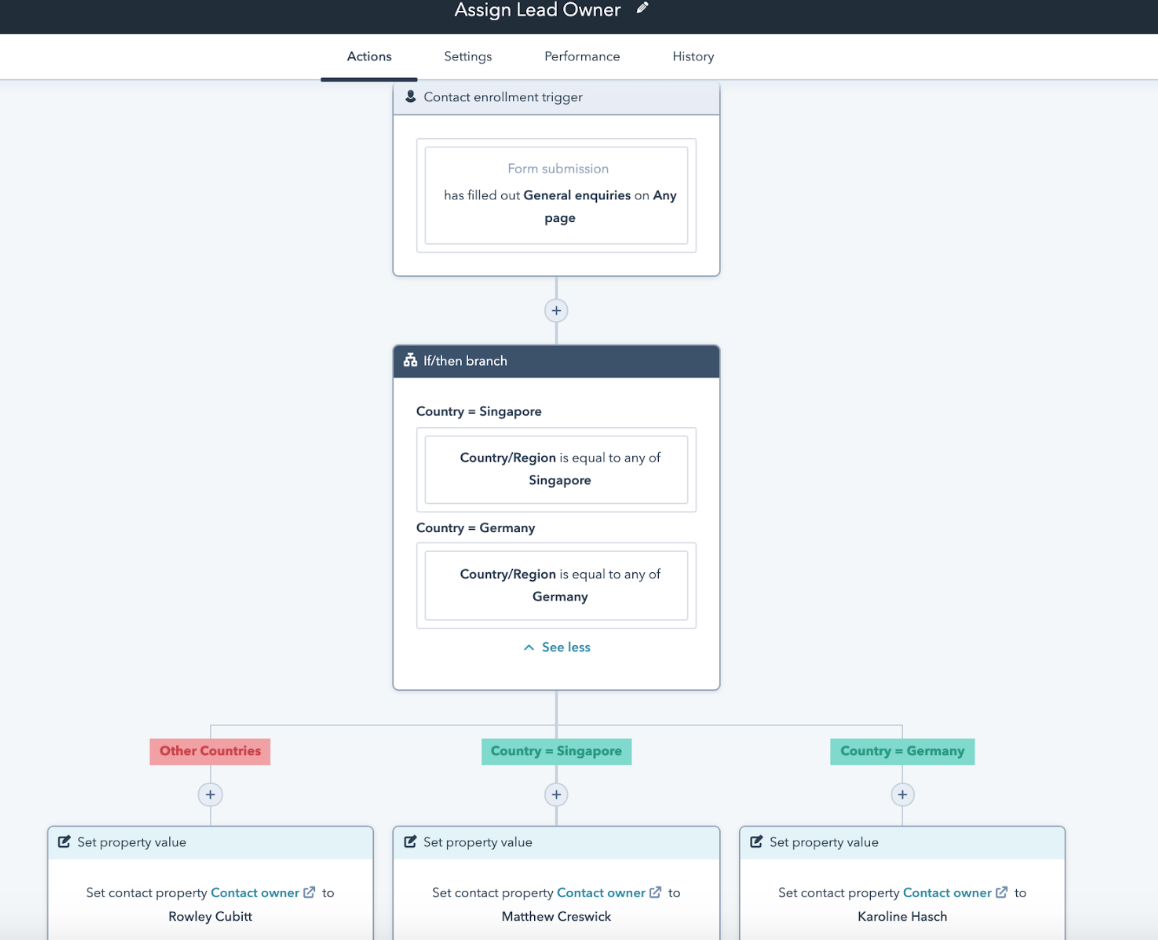Add action under Country = Germany branch

[902, 795]
